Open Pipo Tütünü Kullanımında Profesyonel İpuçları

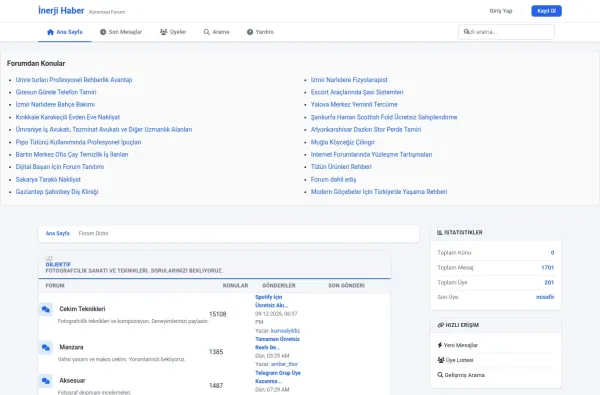click(78, 142)
